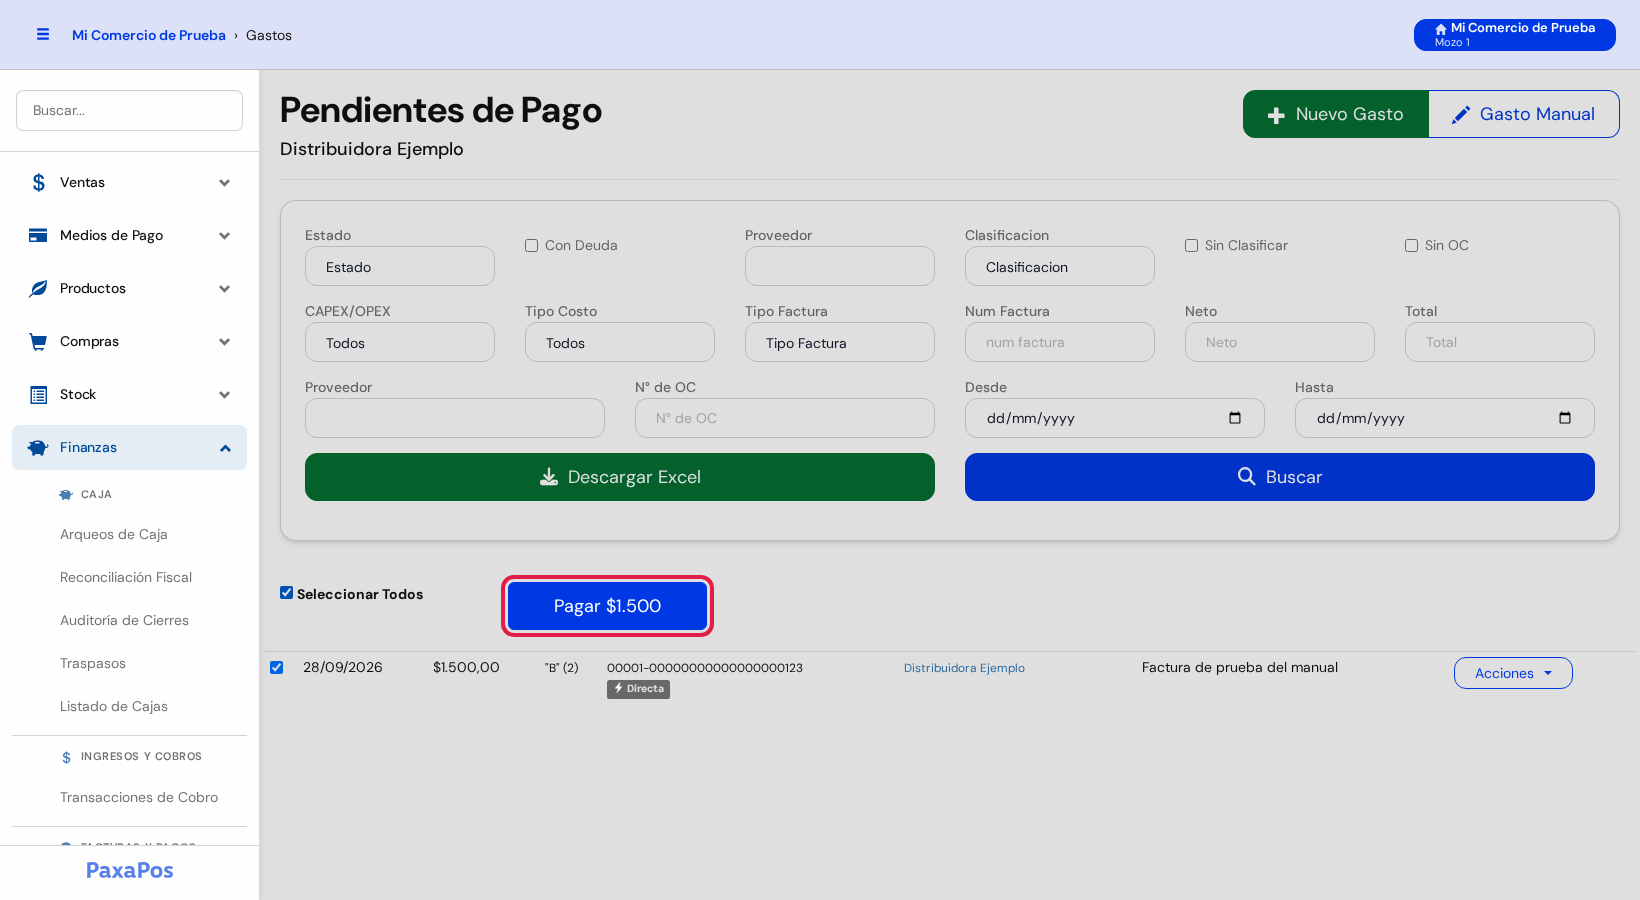1640x900 pixels.
Task: Go to Reconciliación Fiscal
Action: [x=126, y=577]
